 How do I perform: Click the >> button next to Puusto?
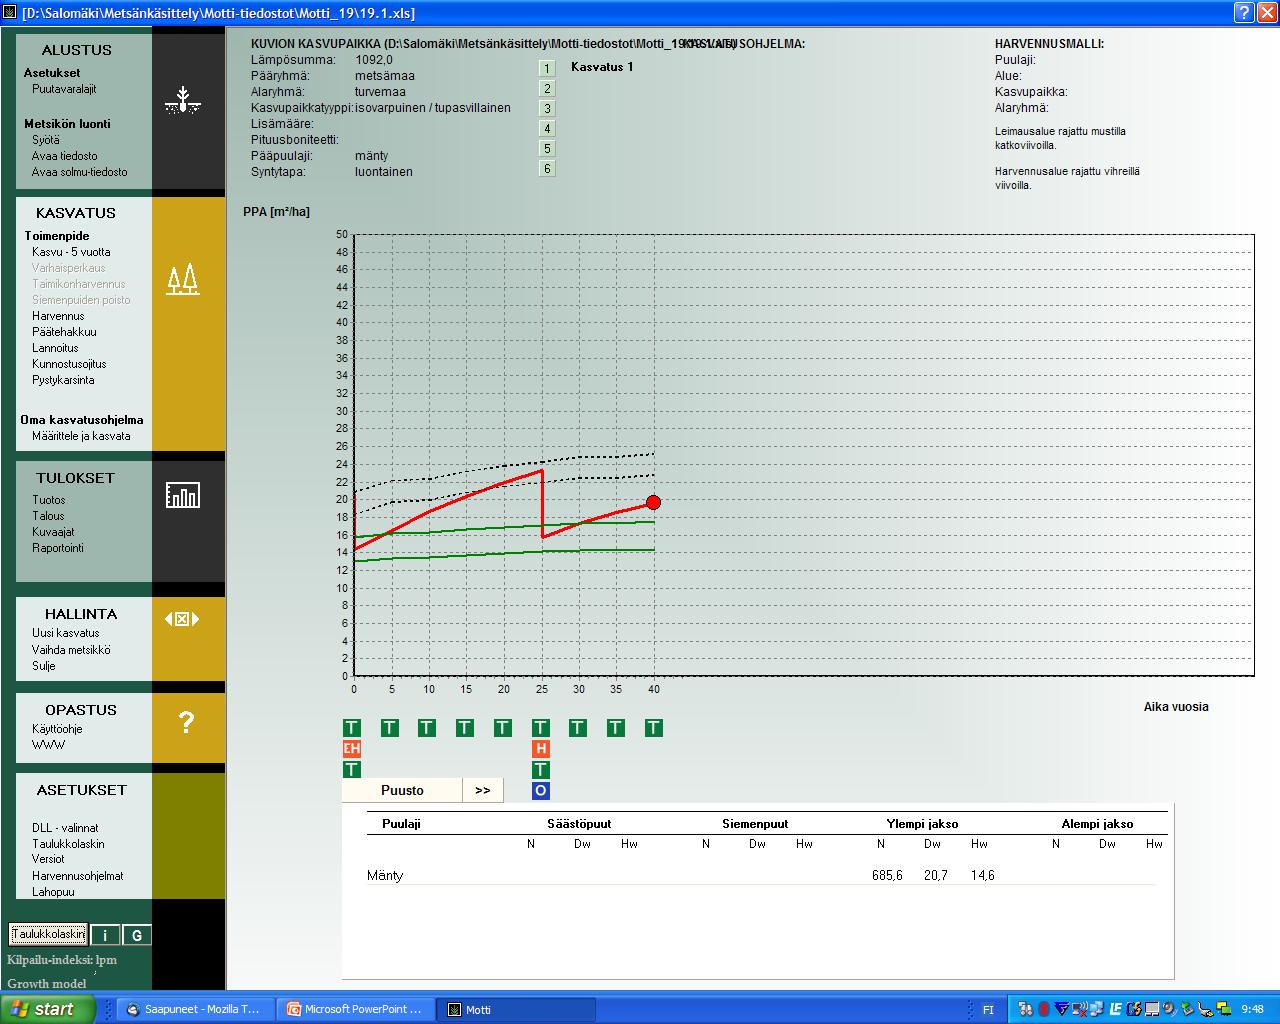point(483,790)
